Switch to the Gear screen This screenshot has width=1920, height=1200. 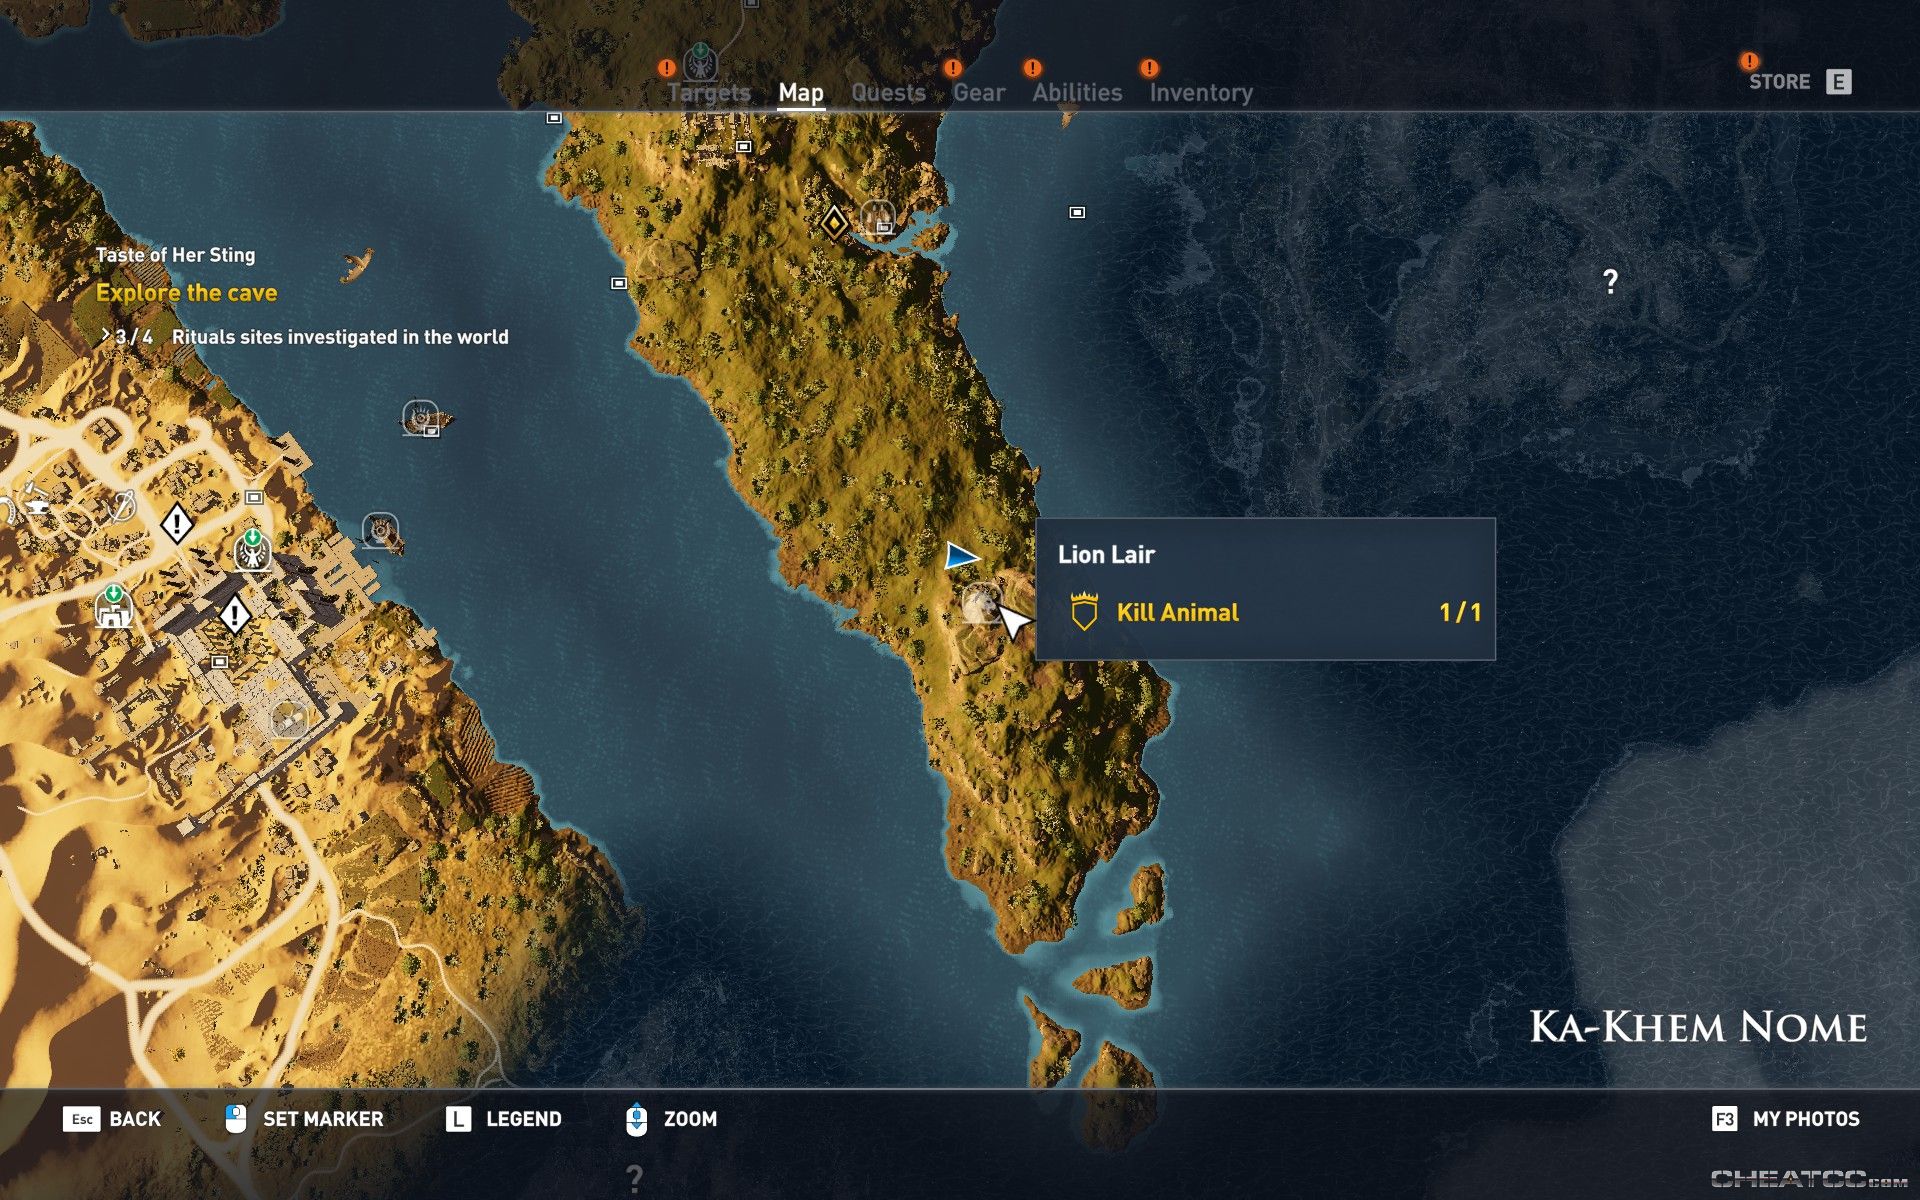point(981,92)
